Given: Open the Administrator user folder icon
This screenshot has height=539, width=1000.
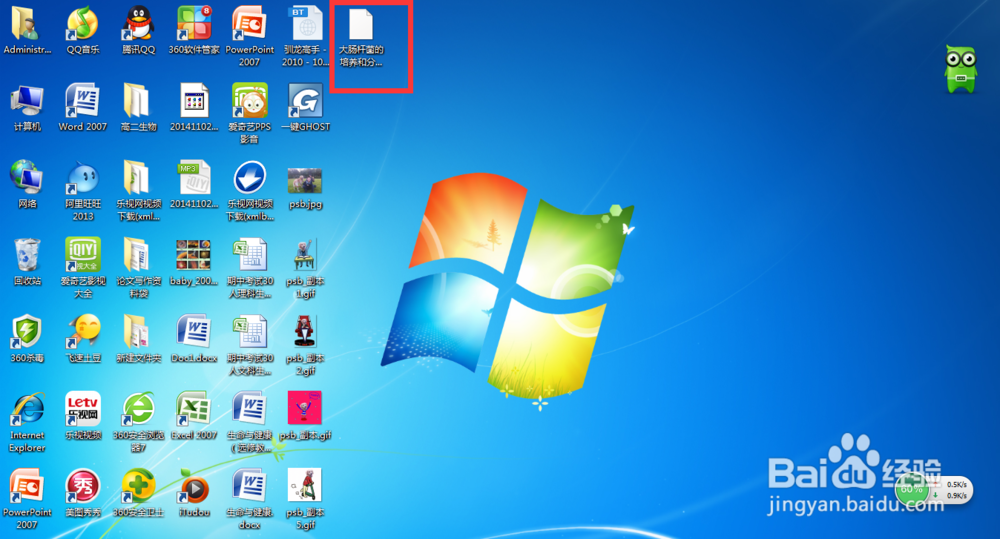Looking at the screenshot, I should [26, 24].
